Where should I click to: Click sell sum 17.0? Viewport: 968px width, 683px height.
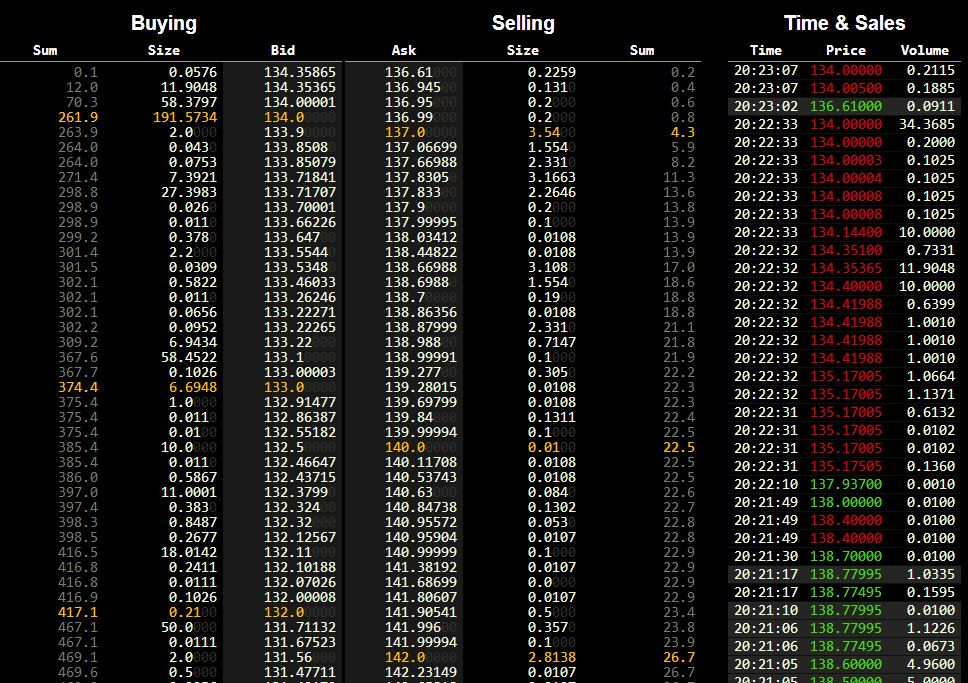[678, 267]
